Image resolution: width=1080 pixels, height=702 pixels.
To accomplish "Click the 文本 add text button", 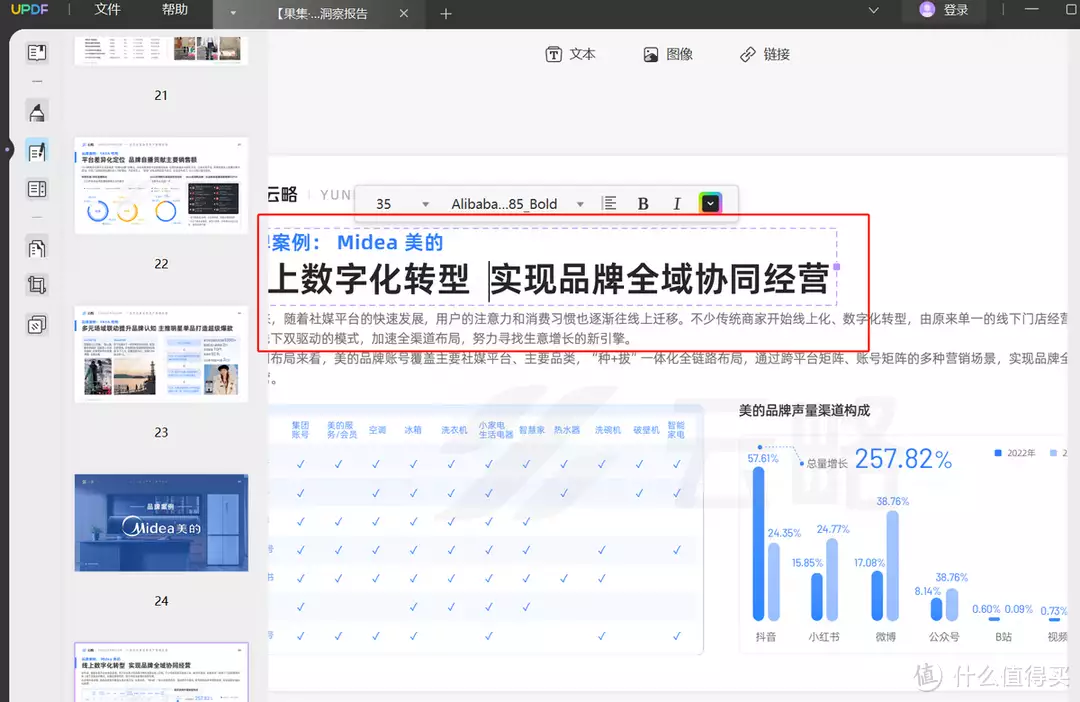I will pyautogui.click(x=570, y=55).
